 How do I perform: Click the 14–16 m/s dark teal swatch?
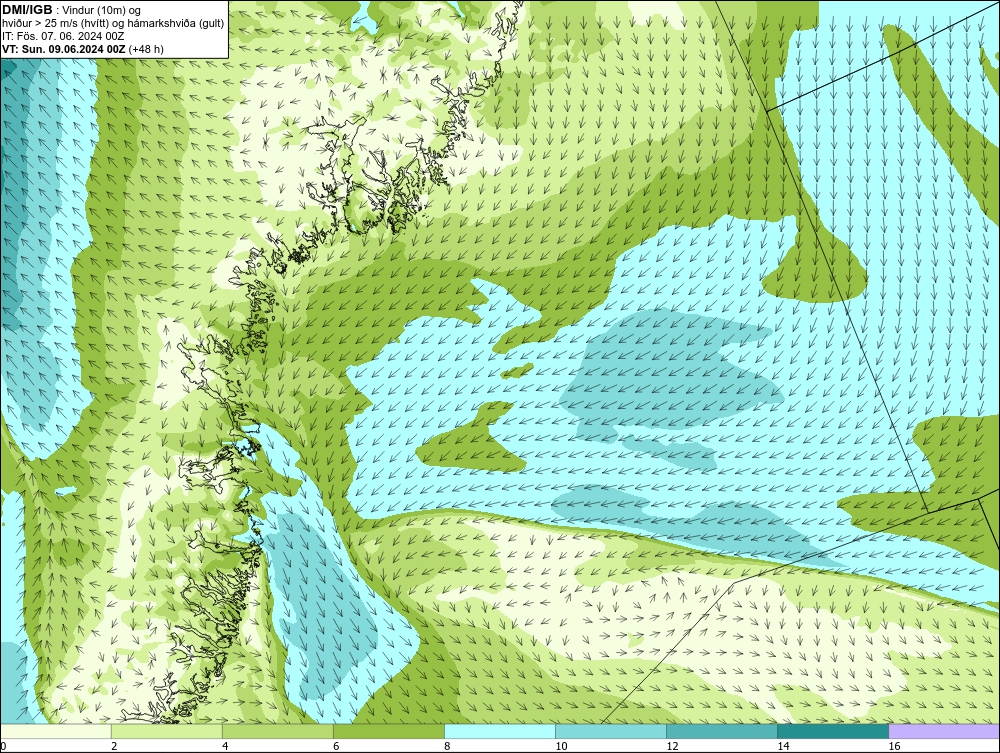click(x=832, y=731)
